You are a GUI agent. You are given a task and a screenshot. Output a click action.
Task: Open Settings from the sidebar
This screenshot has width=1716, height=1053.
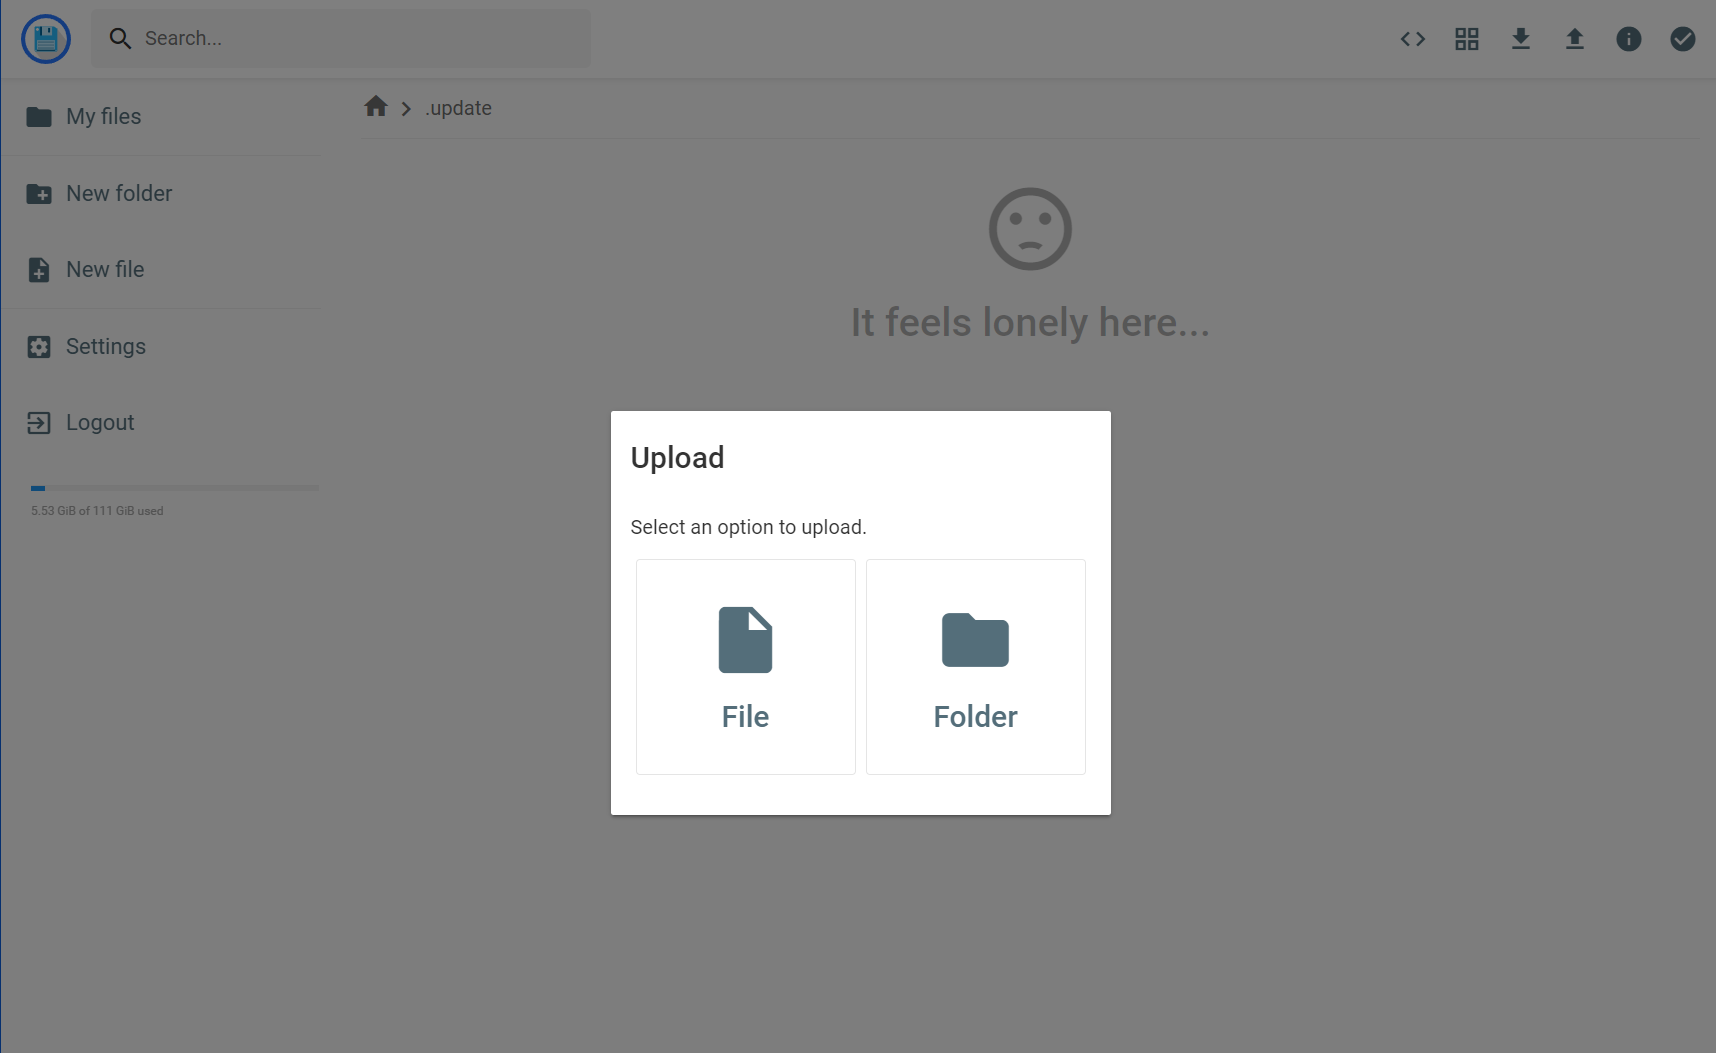(x=105, y=347)
